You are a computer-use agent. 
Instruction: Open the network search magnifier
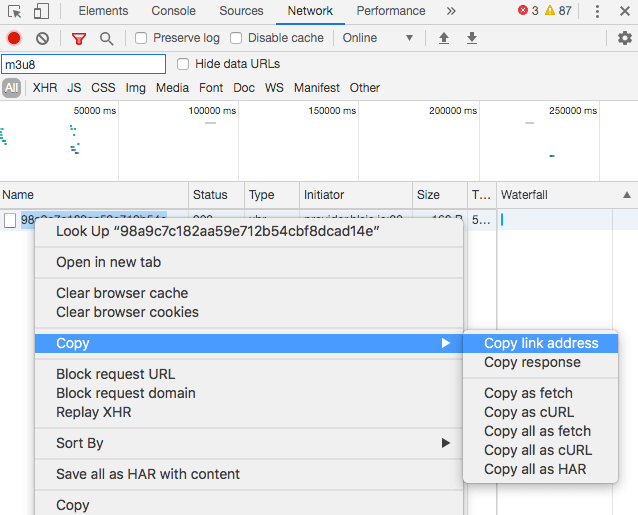coord(106,38)
